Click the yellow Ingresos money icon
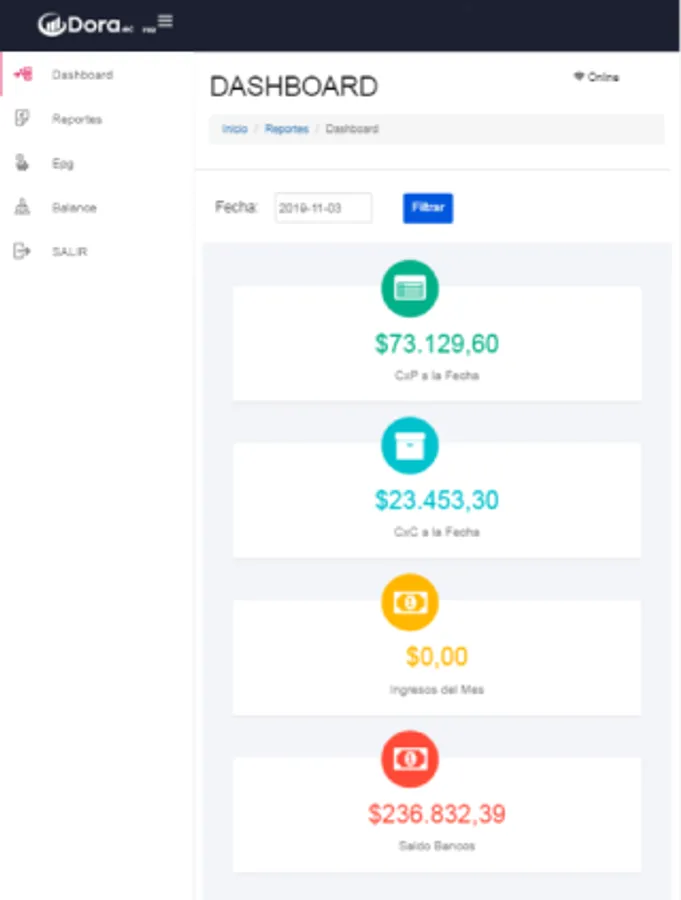This screenshot has height=900, width=681. (409, 602)
